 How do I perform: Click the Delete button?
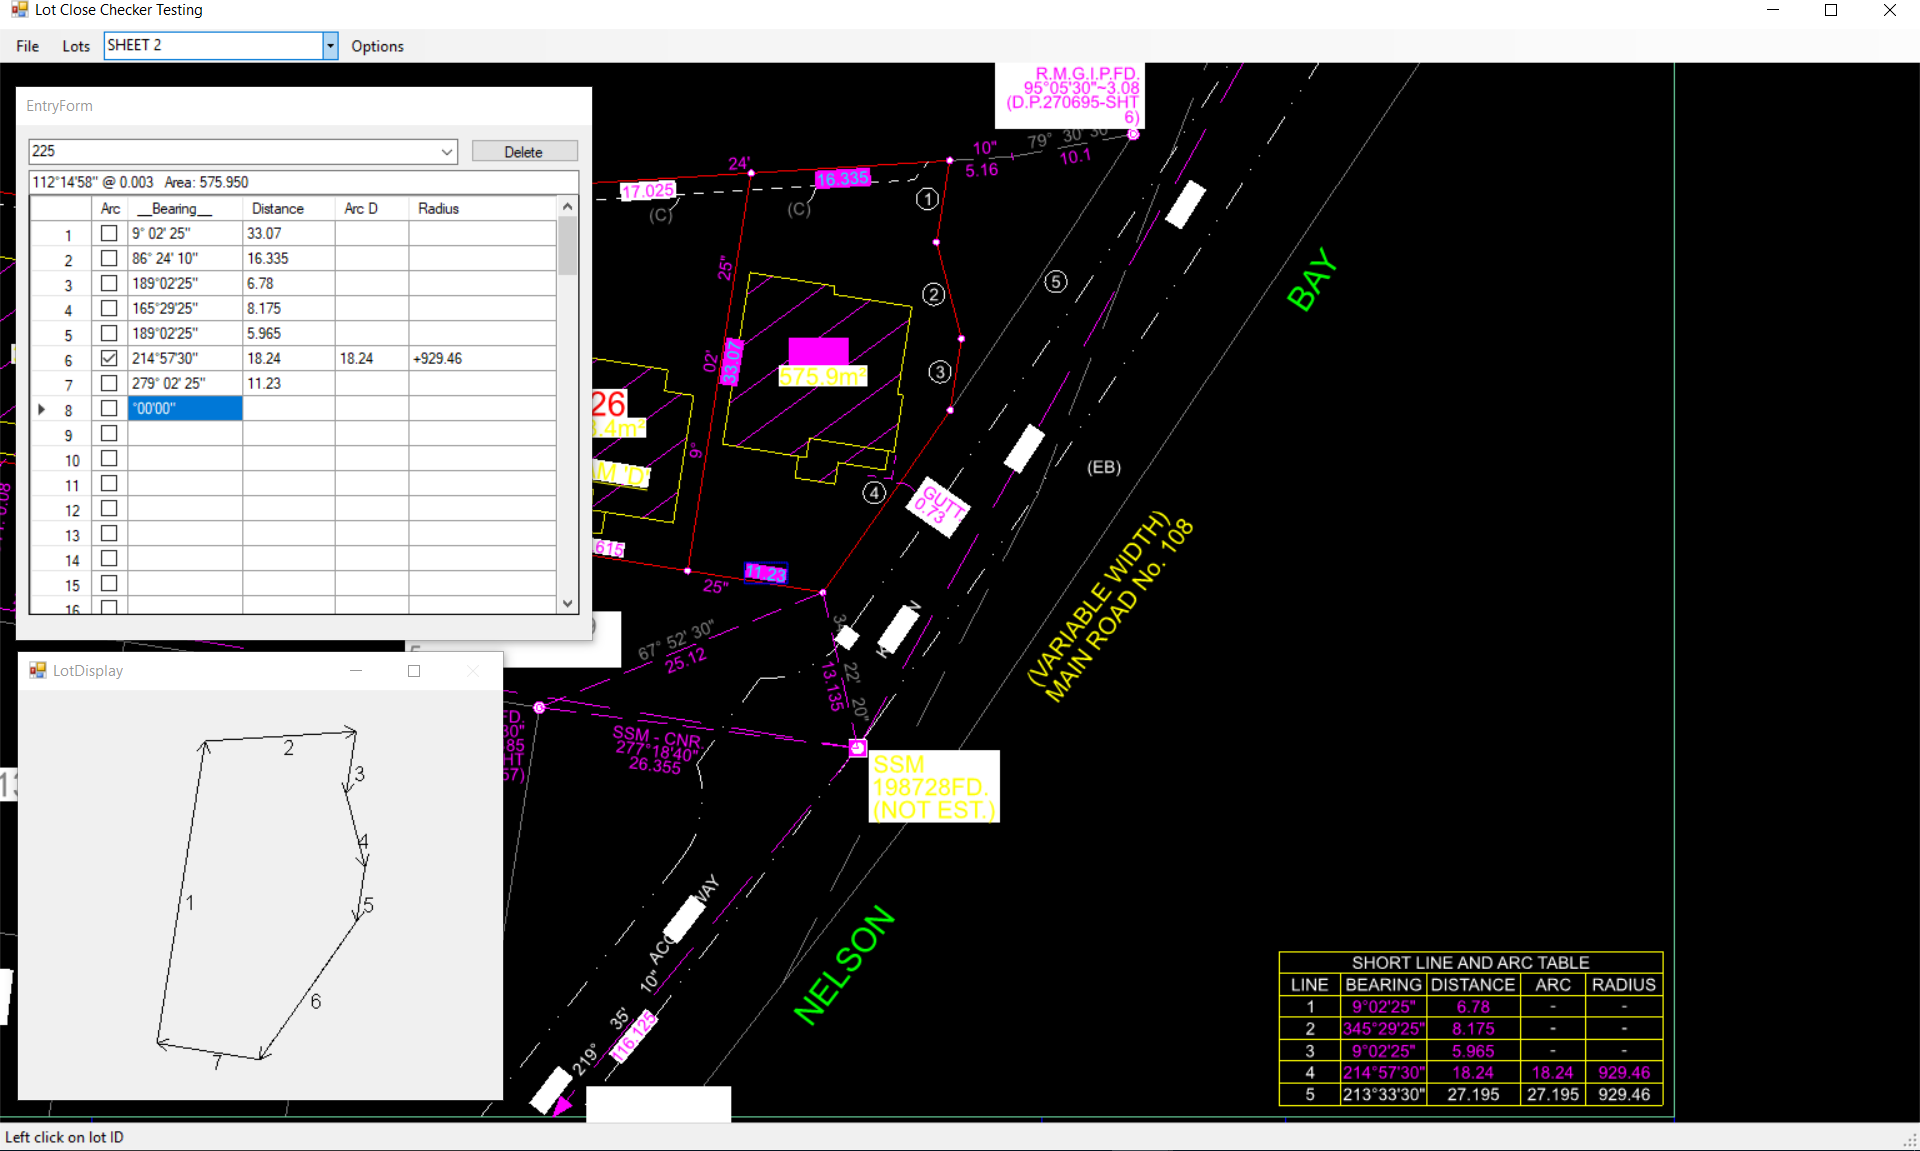tap(524, 152)
